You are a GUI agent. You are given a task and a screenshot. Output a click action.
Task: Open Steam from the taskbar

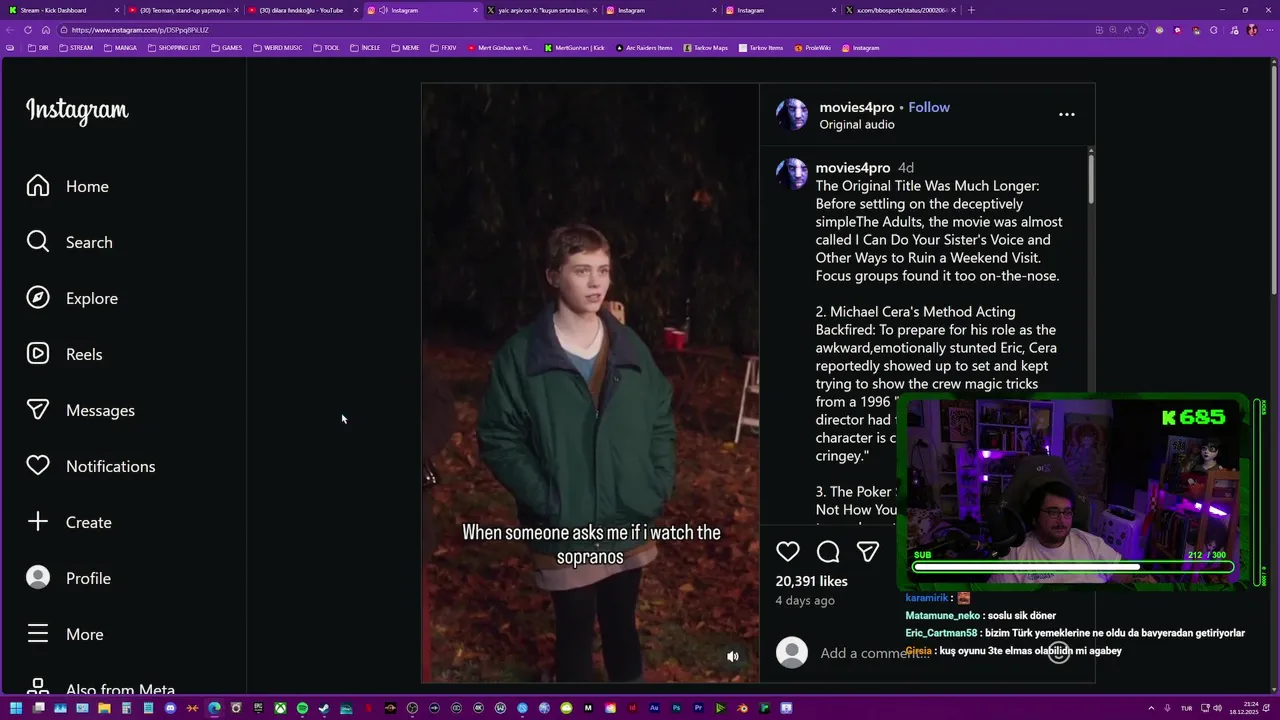tap(324, 708)
